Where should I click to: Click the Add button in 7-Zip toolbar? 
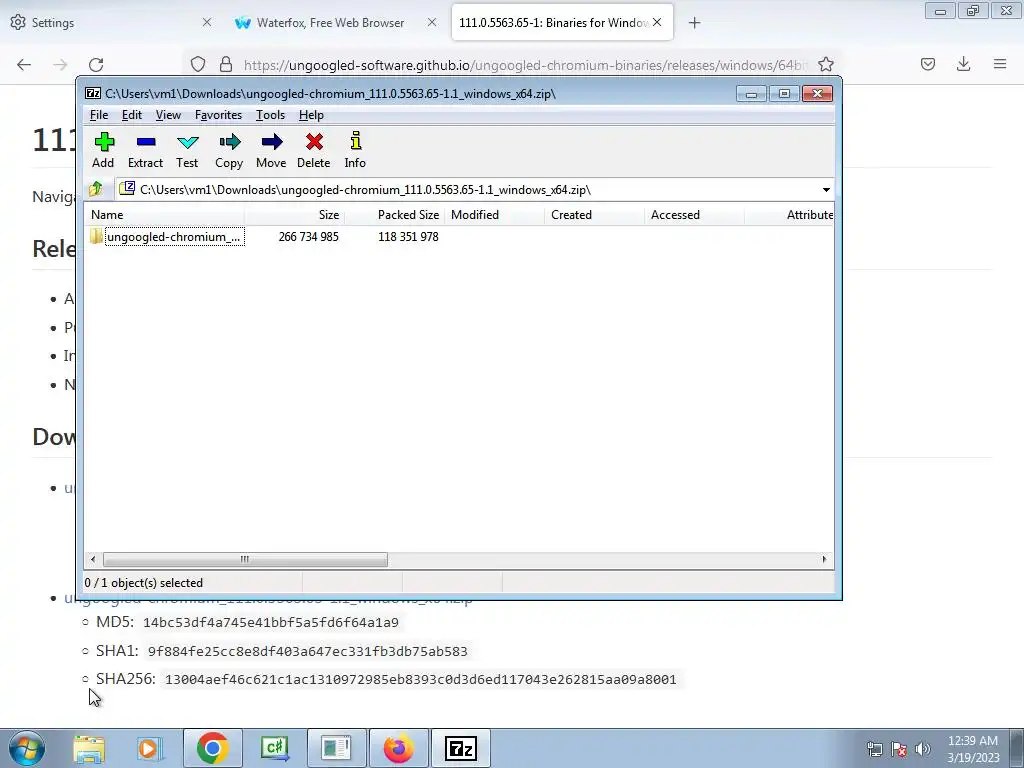(x=103, y=150)
